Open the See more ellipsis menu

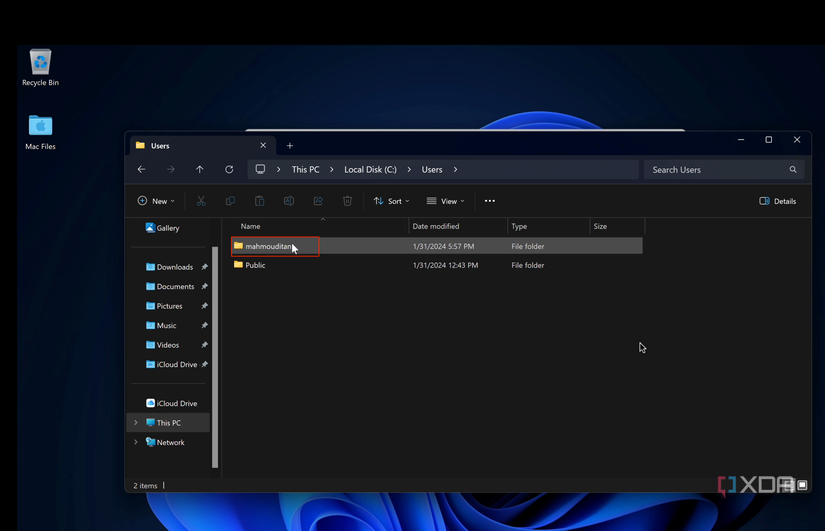coord(490,201)
